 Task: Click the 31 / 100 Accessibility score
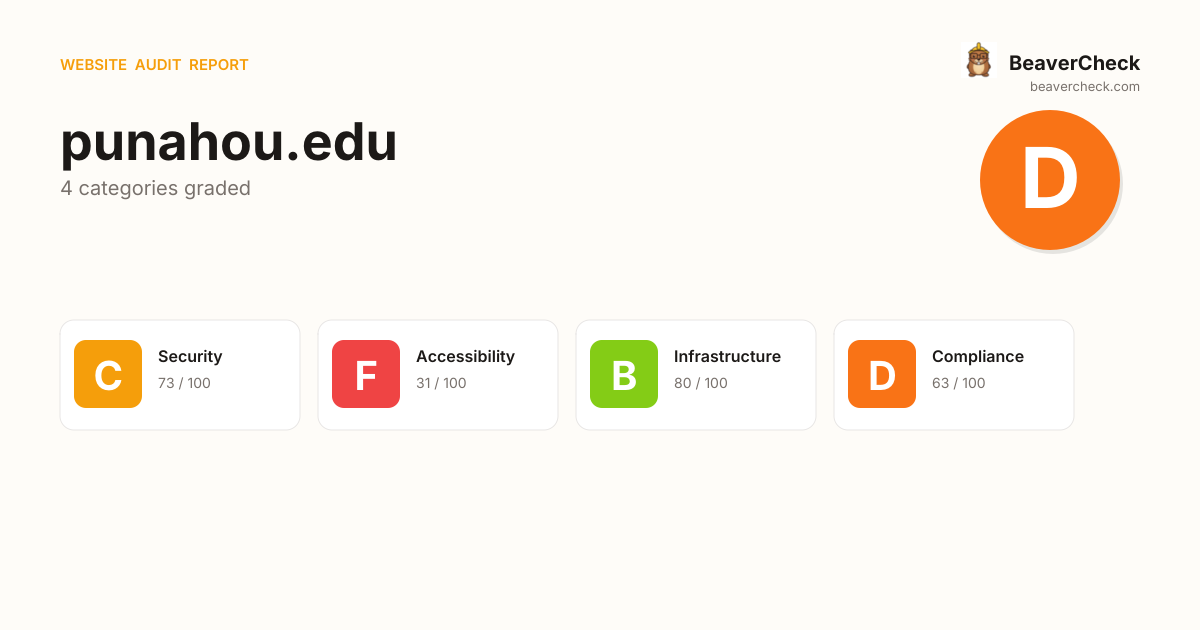[441, 383]
